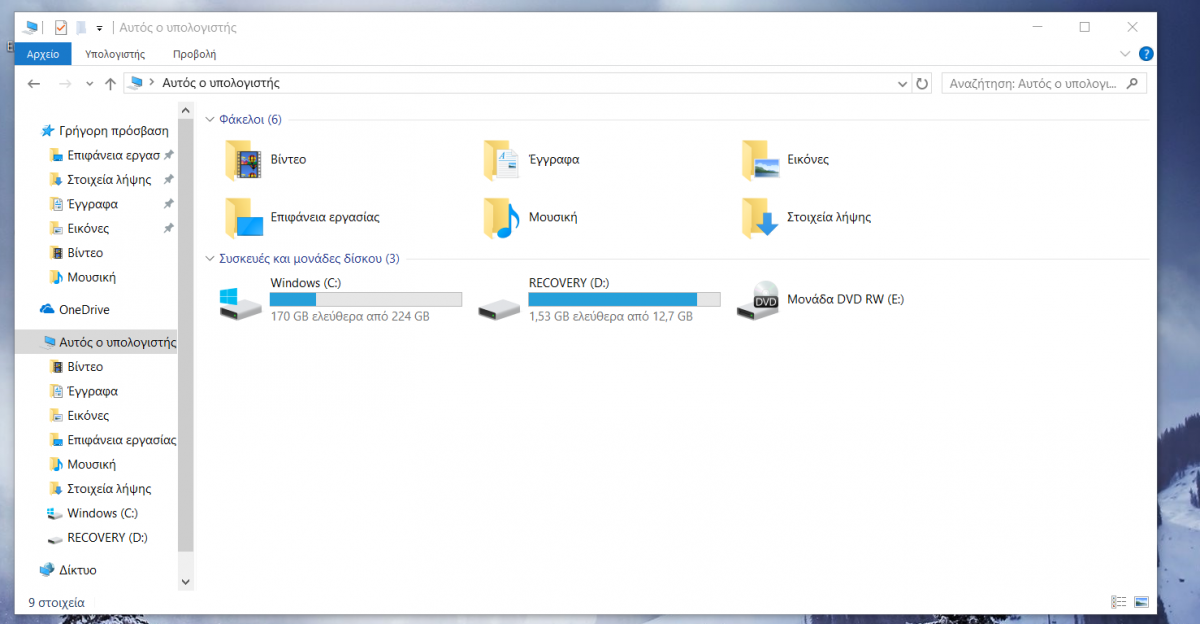
Task: Select the RECOVERY (D:) drive icon
Action: click(499, 309)
